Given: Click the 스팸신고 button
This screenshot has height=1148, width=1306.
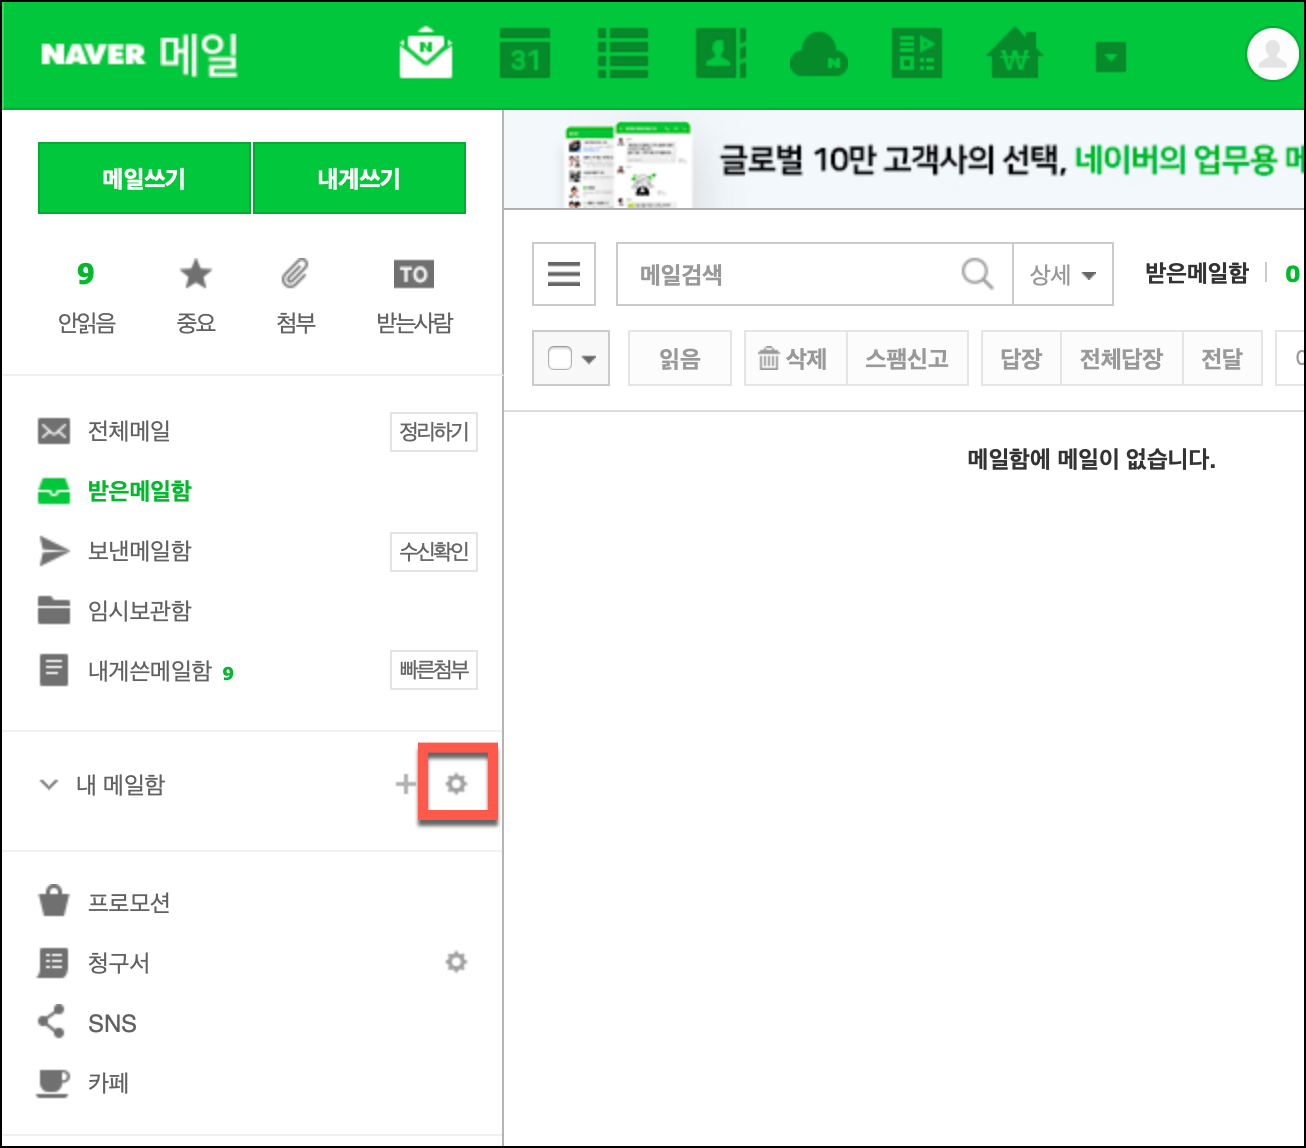Looking at the screenshot, I should pyautogui.click(x=907, y=358).
